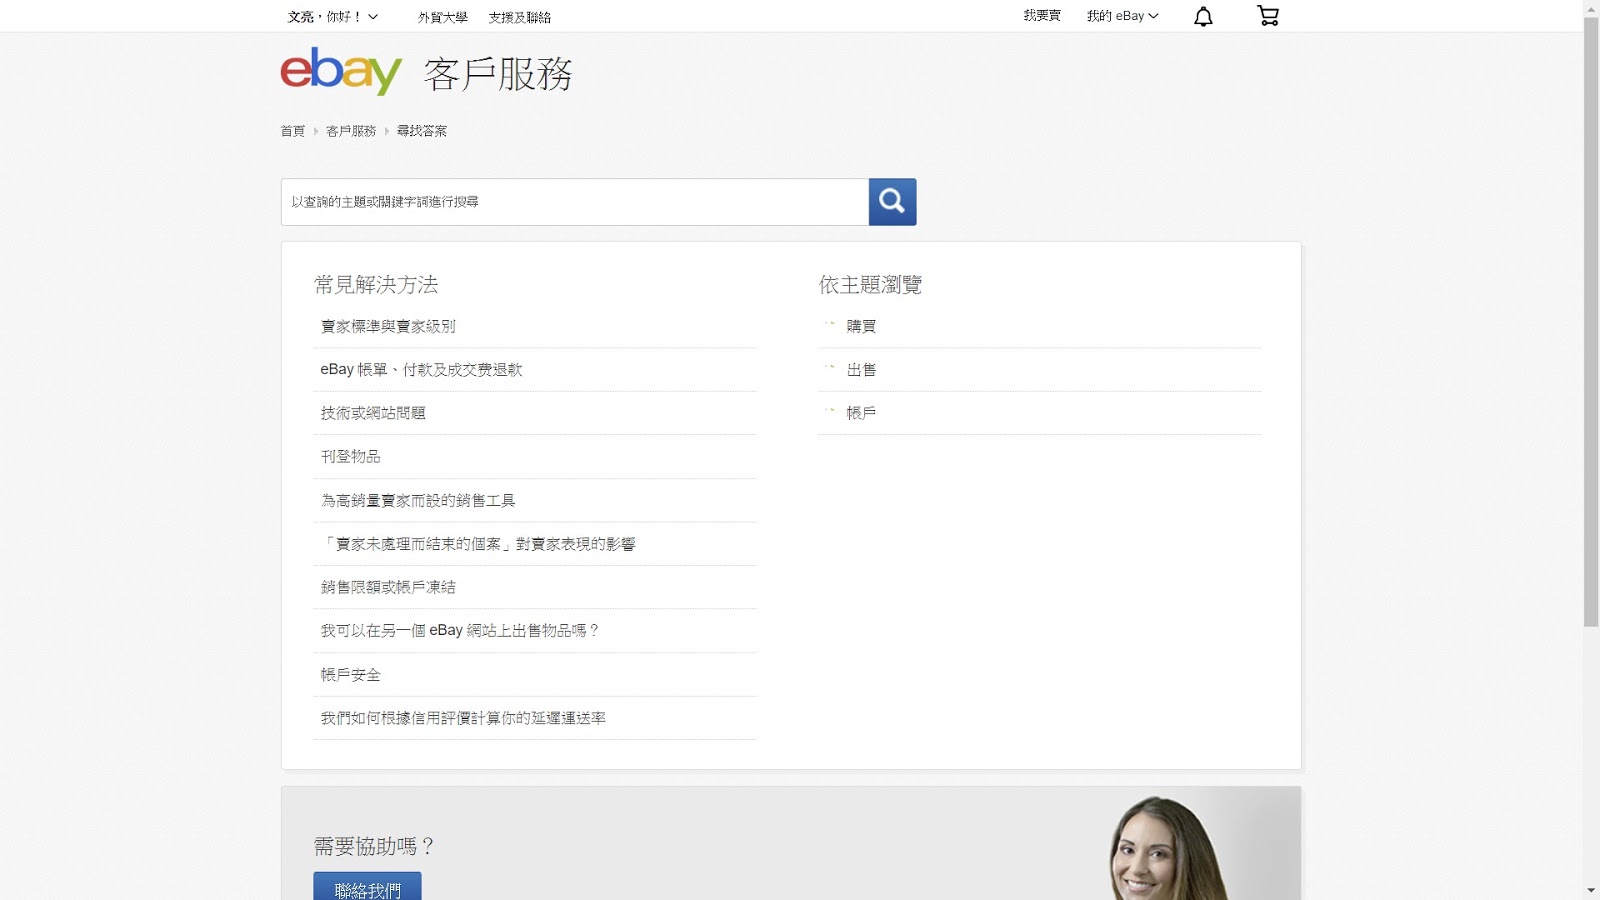Image resolution: width=1600 pixels, height=900 pixels.
Task: Click the eBay logo
Action: pyautogui.click(x=341, y=71)
